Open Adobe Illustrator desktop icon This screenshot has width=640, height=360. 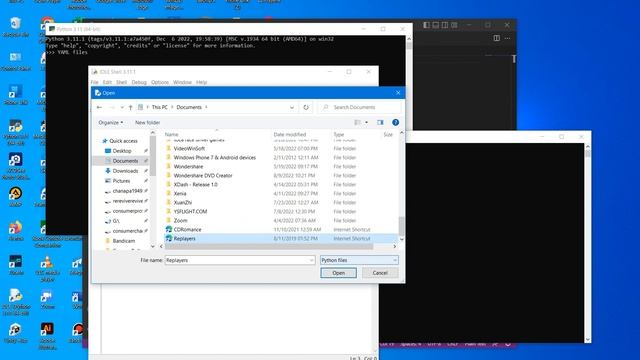[47, 336]
